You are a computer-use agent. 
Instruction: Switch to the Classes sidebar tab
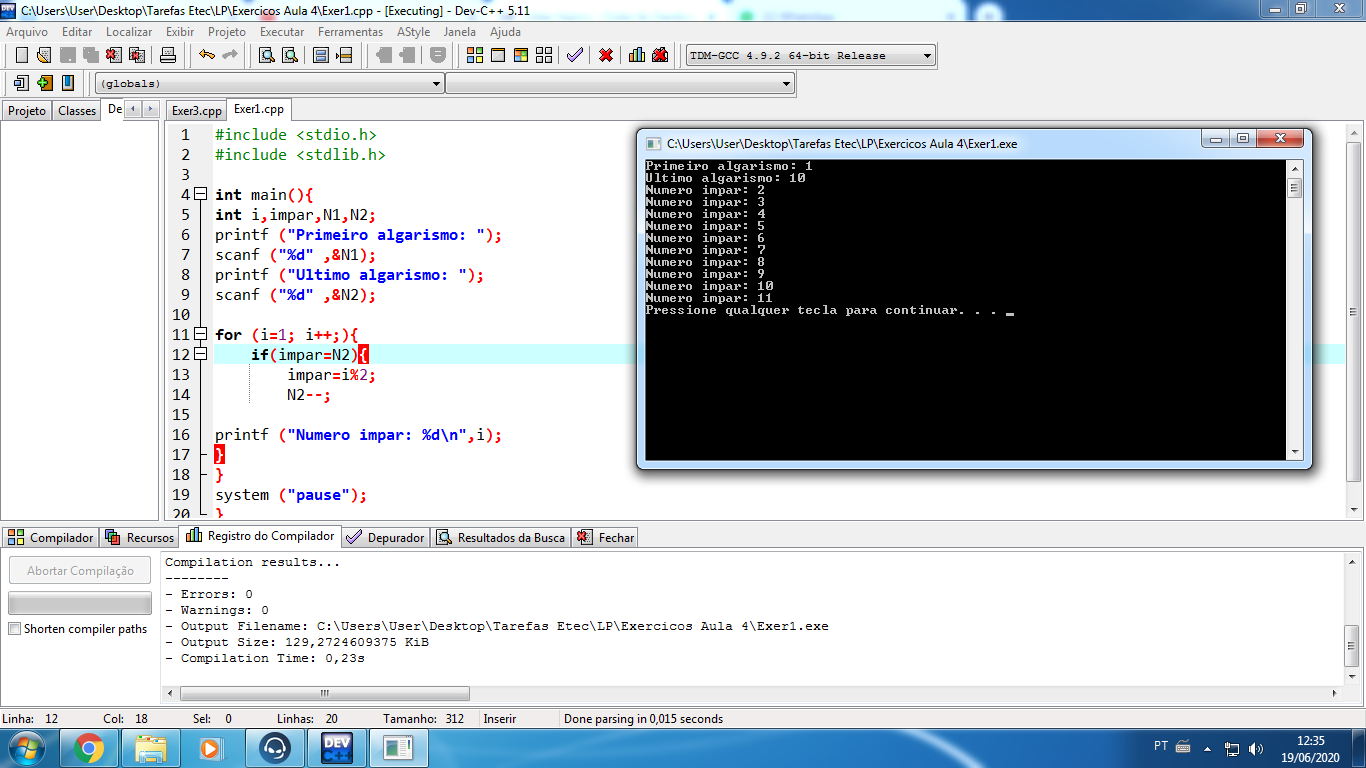(77, 110)
